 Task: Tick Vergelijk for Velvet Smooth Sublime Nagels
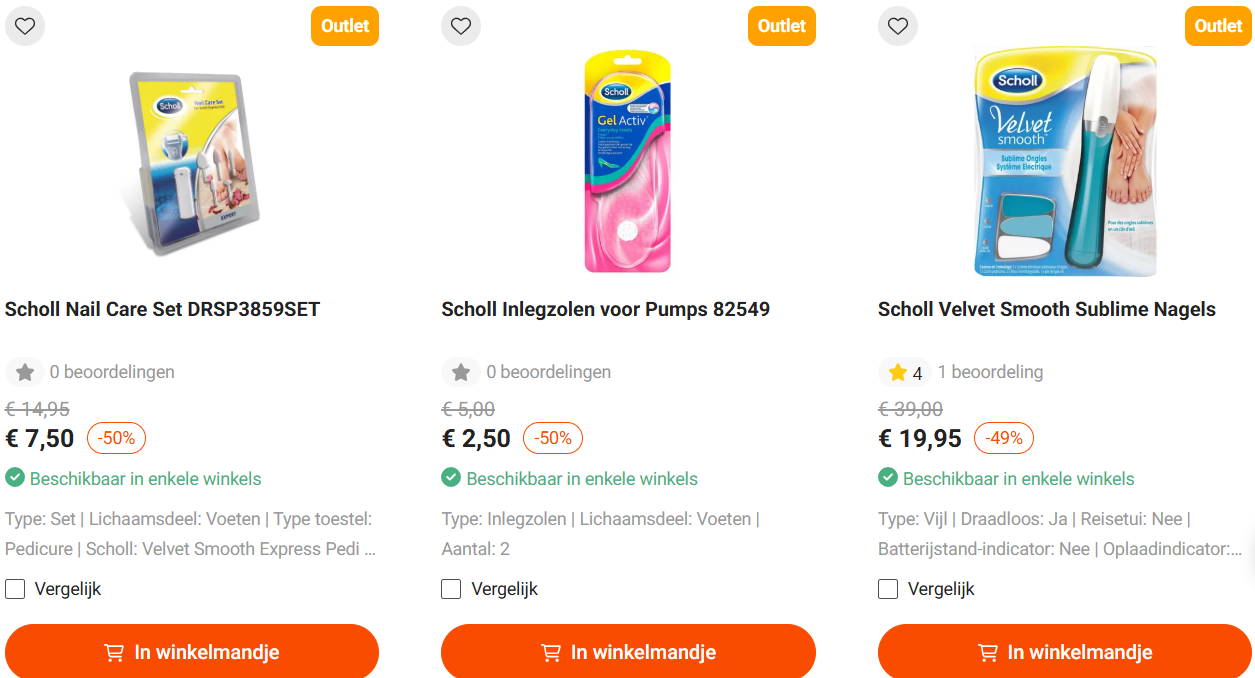click(x=887, y=588)
